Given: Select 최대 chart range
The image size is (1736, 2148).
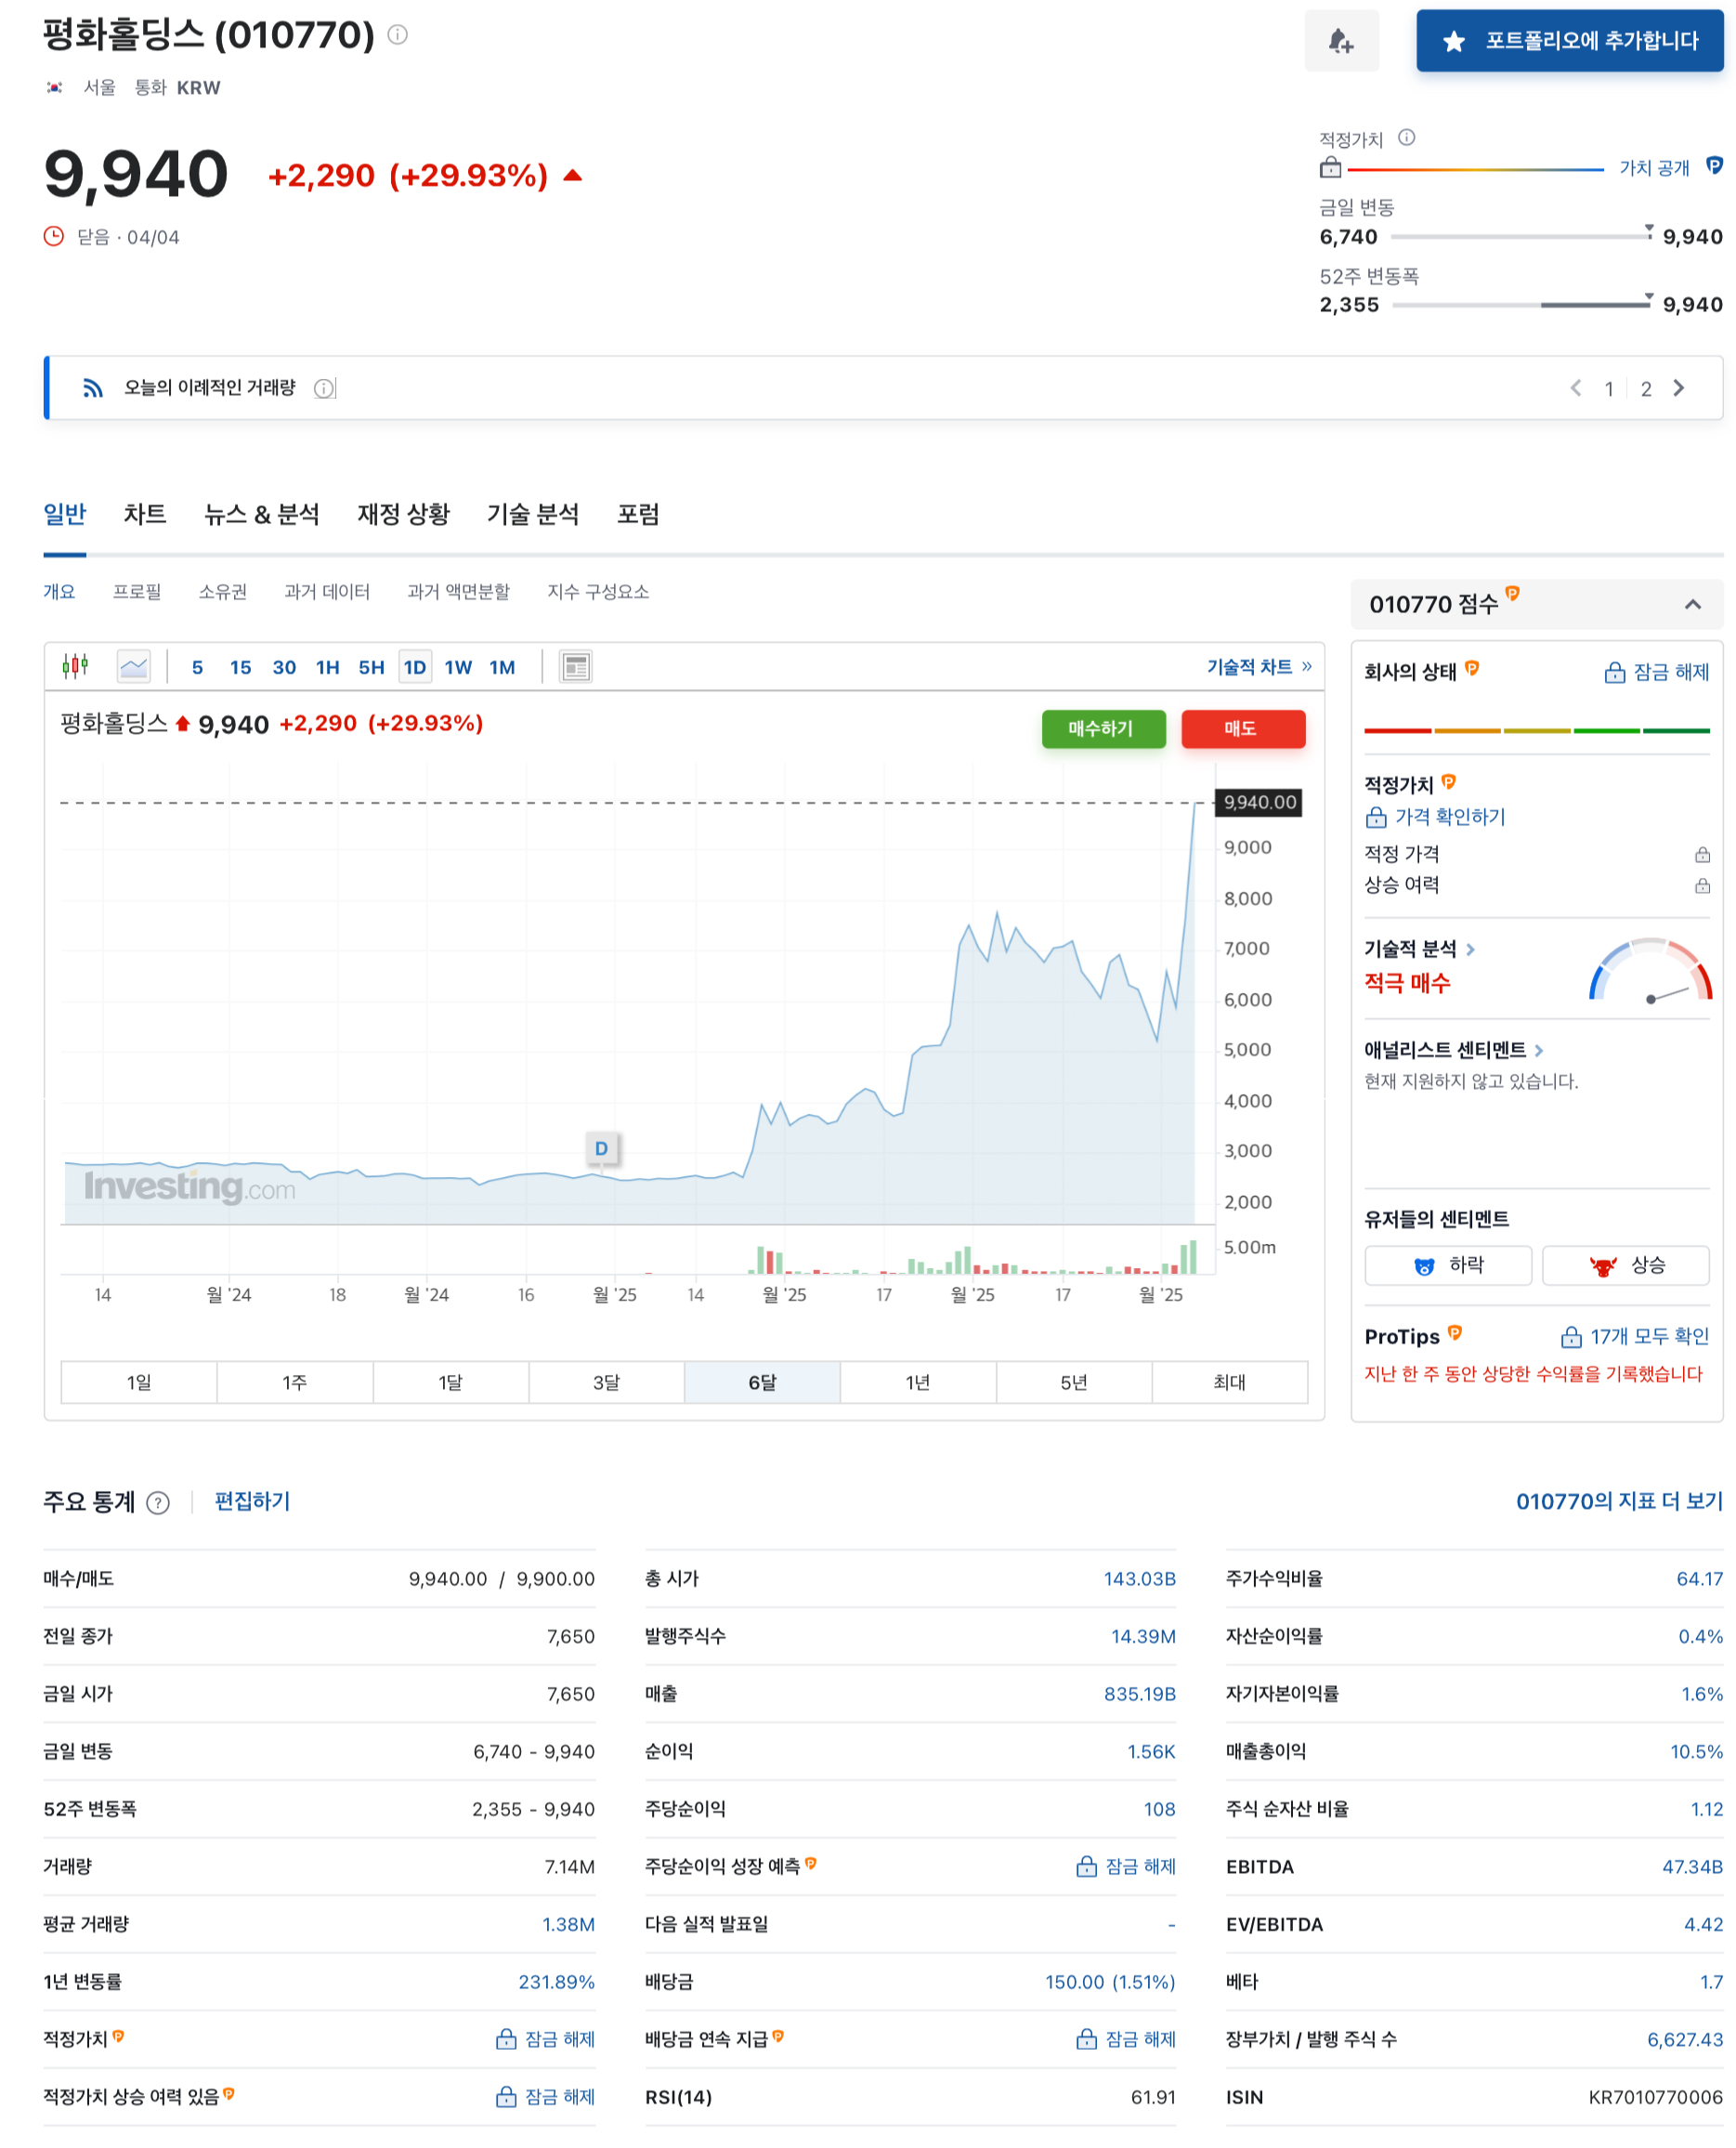Looking at the screenshot, I should (1229, 1382).
